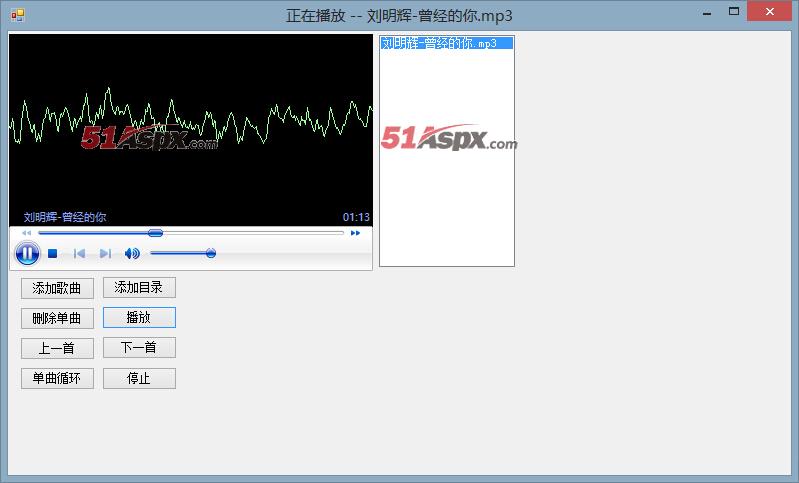799x483 pixels.
Task: Click the seek bar position handle
Action: [155, 233]
